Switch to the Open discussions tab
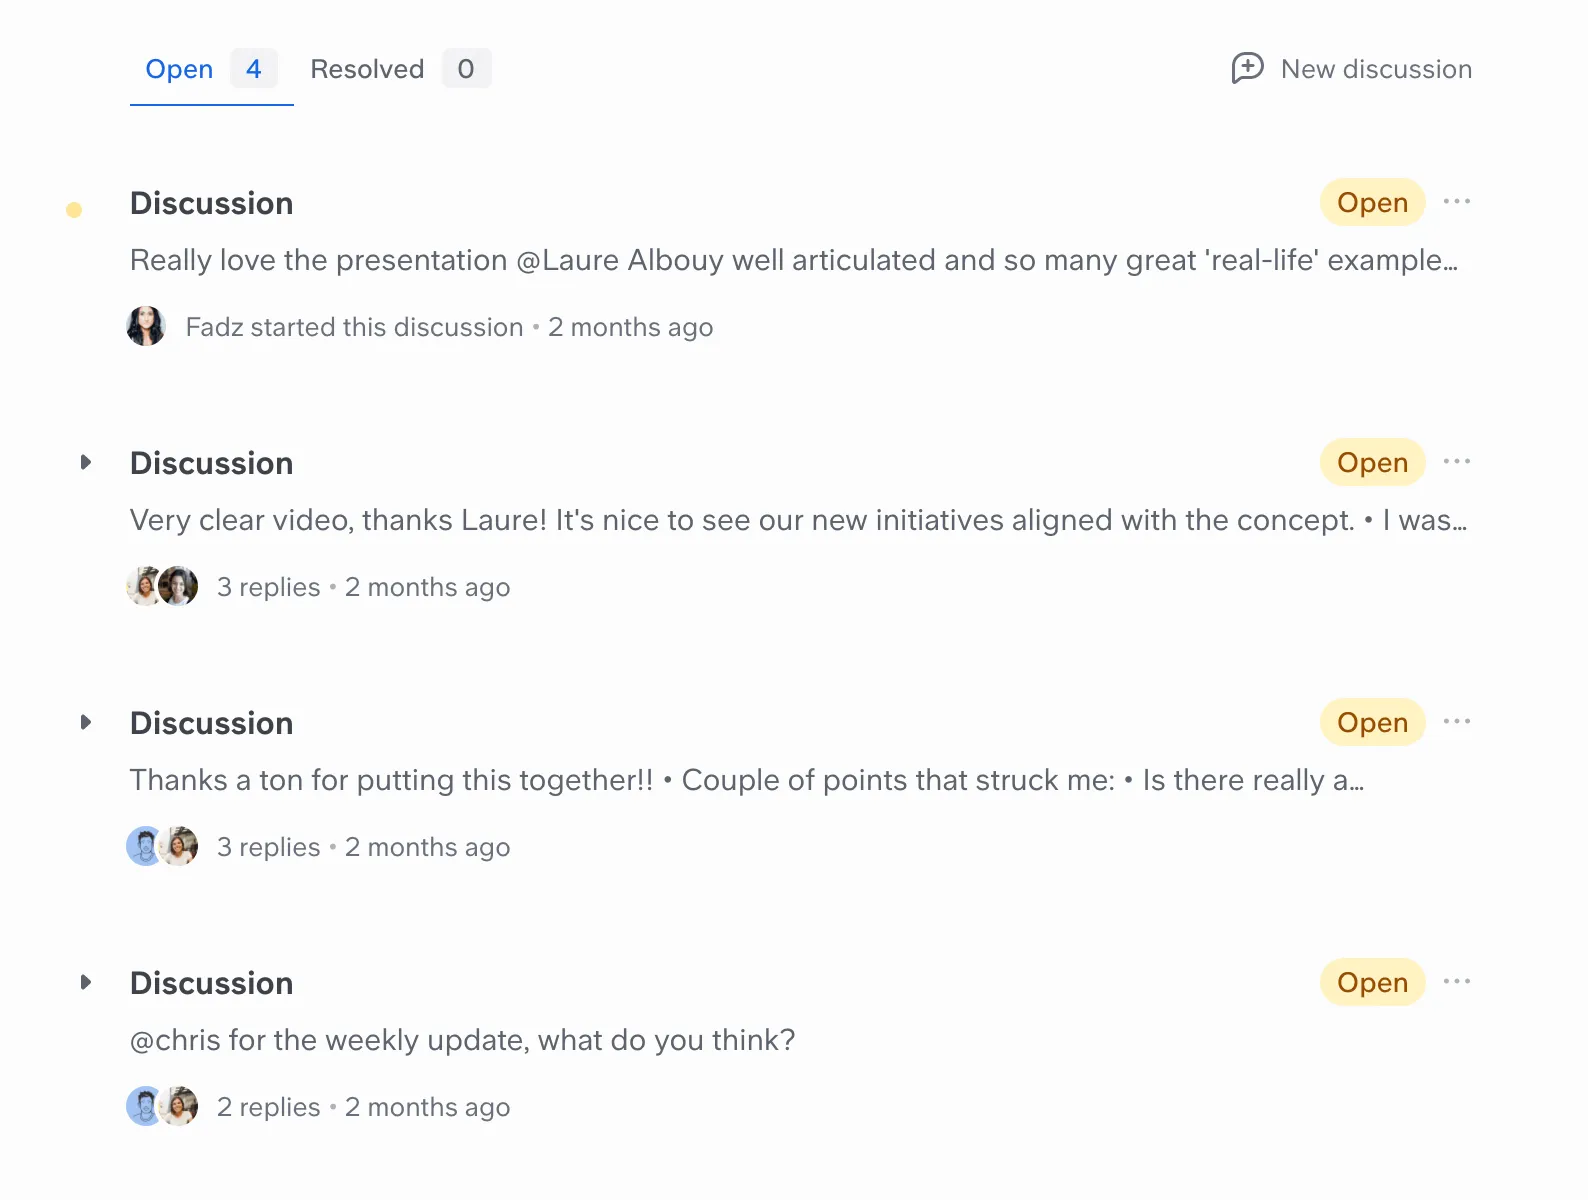This screenshot has width=1588, height=1200. pos(212,69)
